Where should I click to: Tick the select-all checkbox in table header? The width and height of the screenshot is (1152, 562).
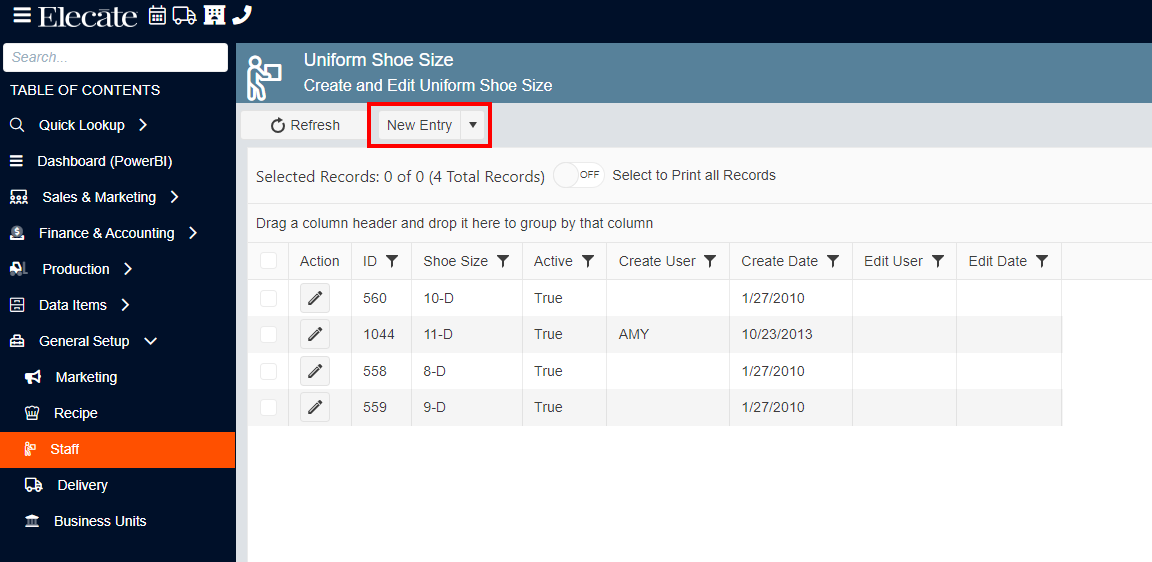(268, 261)
